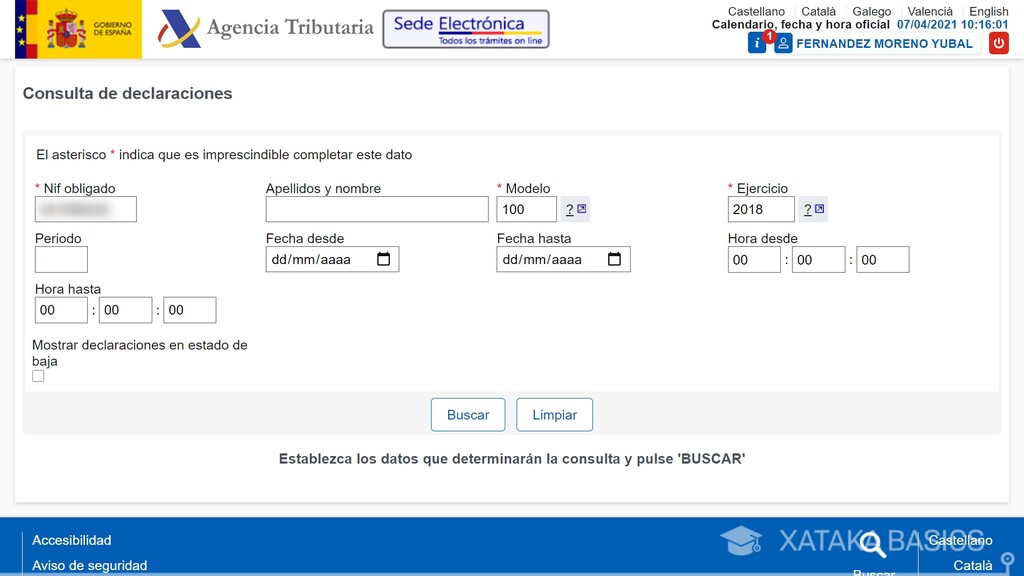Click the Sede Electrónica banner
Image resolution: width=1024 pixels, height=576 pixels.
466,29
